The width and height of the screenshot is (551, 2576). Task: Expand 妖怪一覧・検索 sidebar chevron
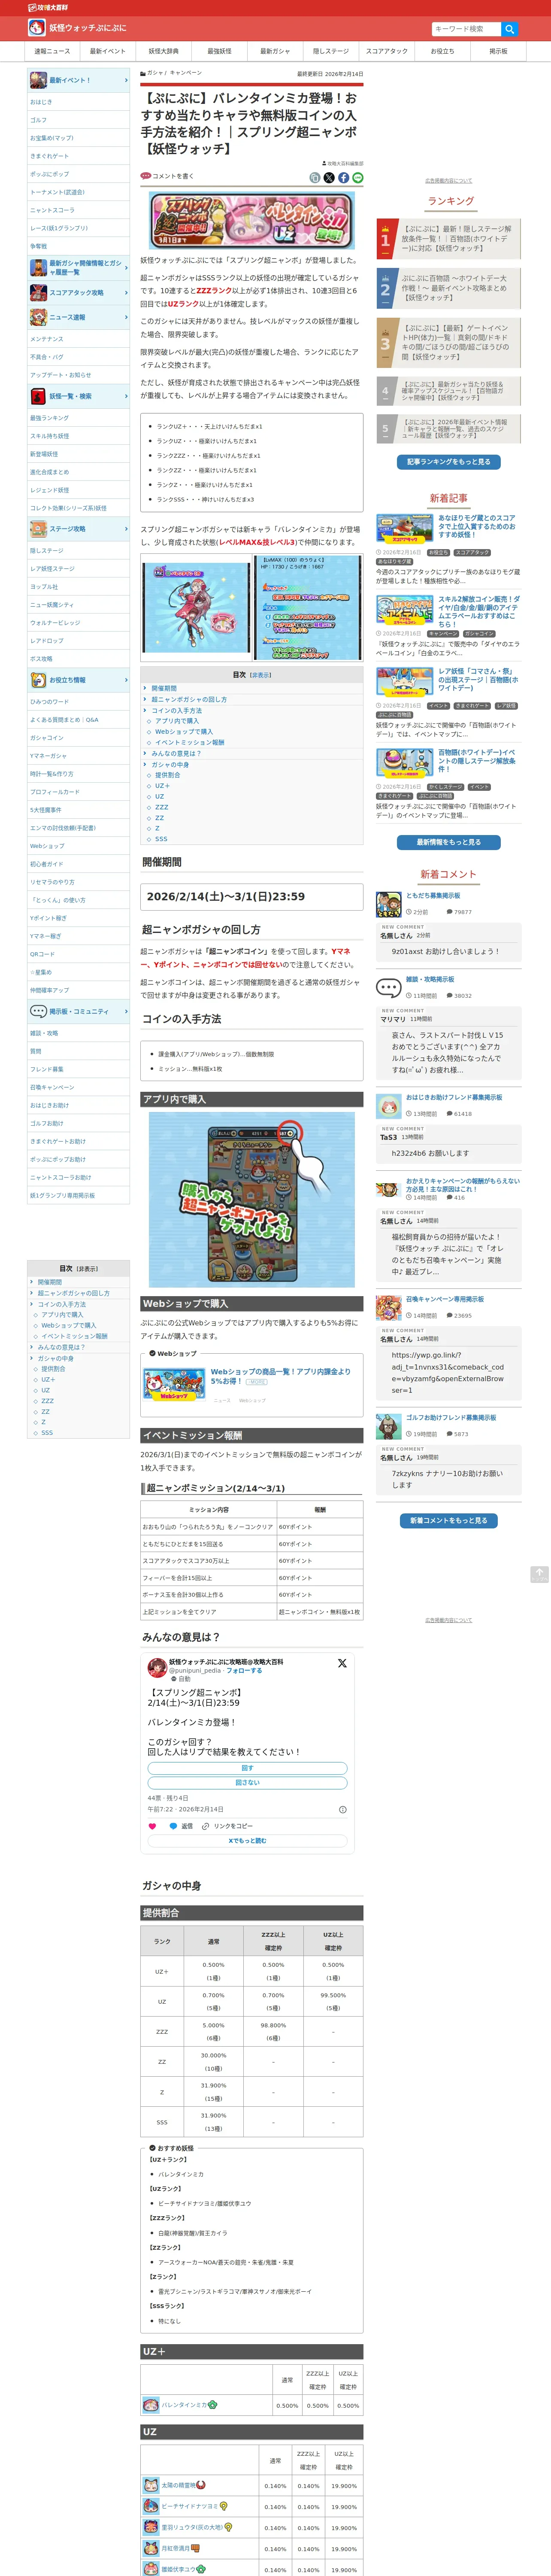coord(126,396)
